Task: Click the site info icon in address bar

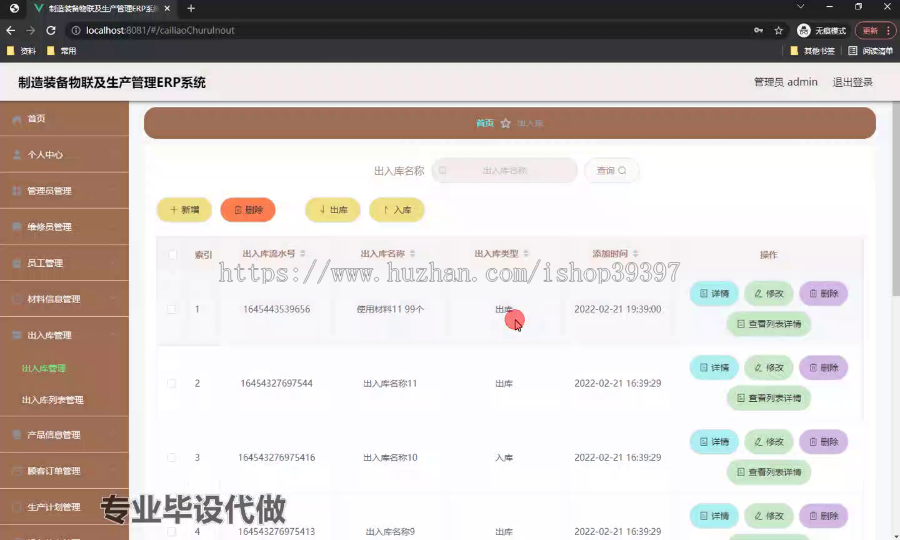Action: (76, 30)
